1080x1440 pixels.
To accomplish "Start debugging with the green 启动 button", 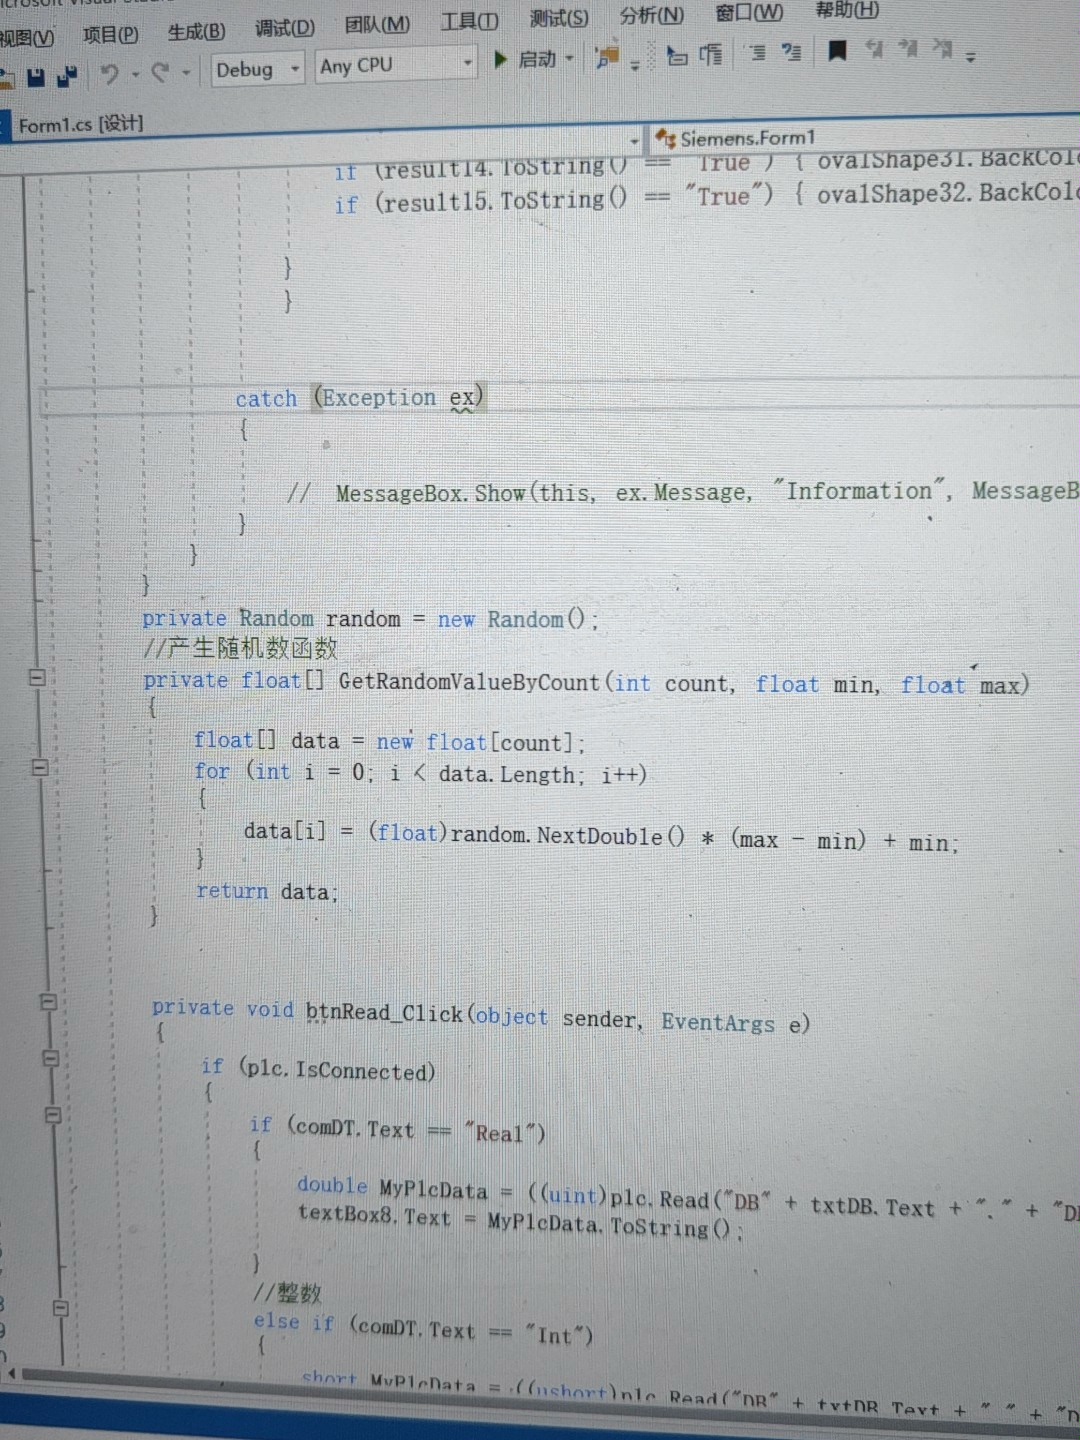I will tap(525, 59).
